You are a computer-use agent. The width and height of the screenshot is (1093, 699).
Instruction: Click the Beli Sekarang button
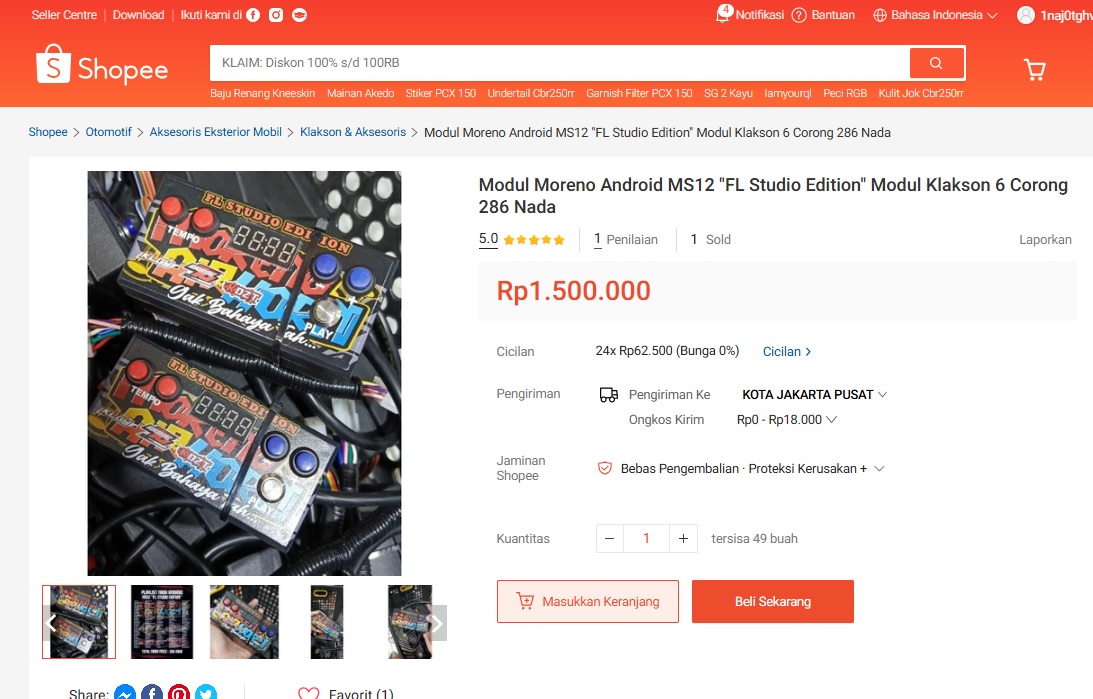coord(772,601)
